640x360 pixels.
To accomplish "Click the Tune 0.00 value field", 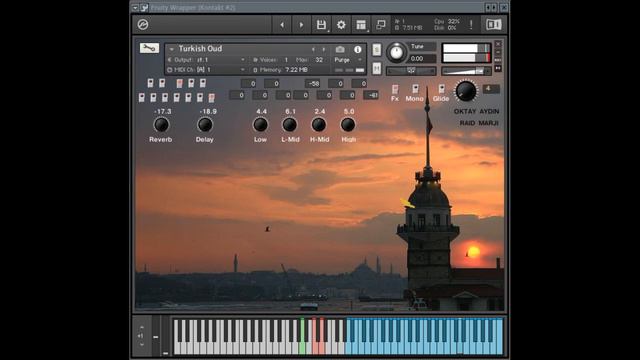I will tap(423, 59).
